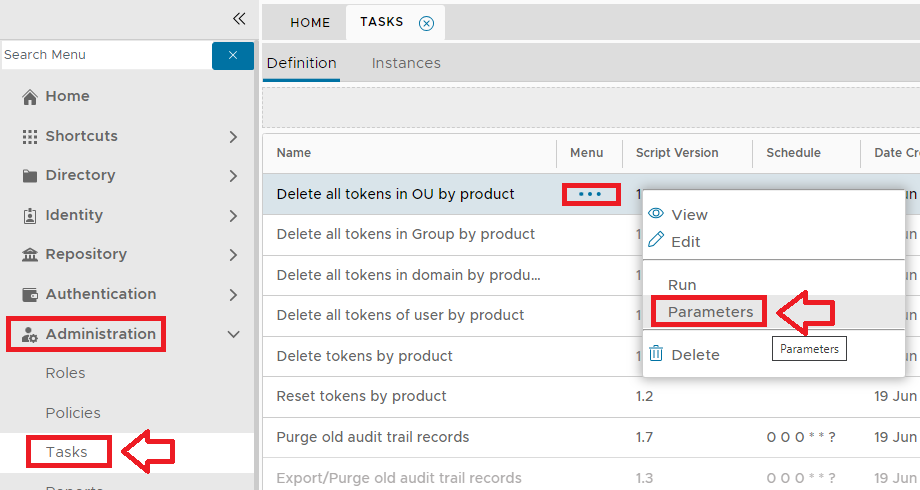Click the Home house icon in sidebar

[30, 97]
